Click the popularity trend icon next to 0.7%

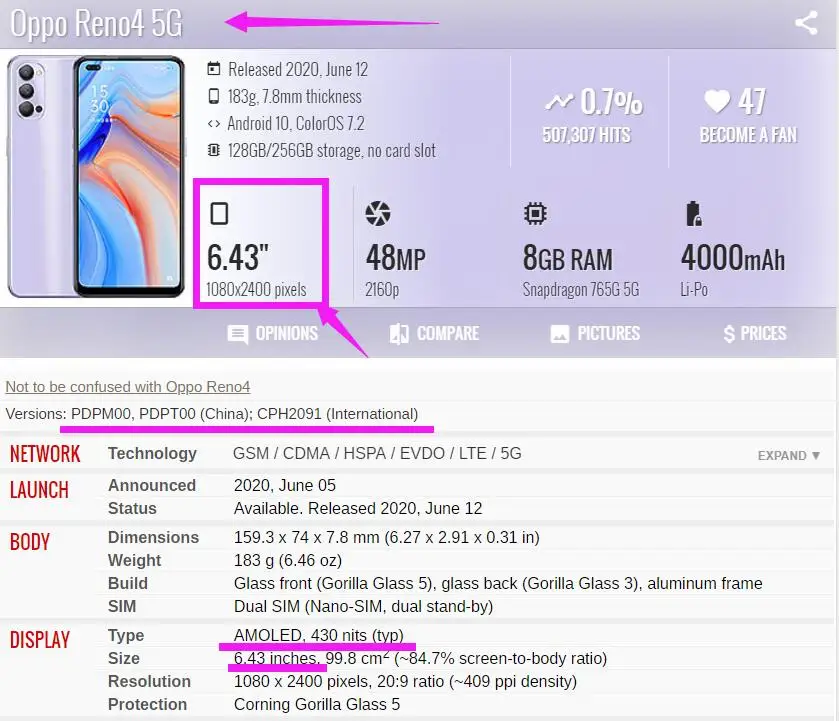click(559, 101)
